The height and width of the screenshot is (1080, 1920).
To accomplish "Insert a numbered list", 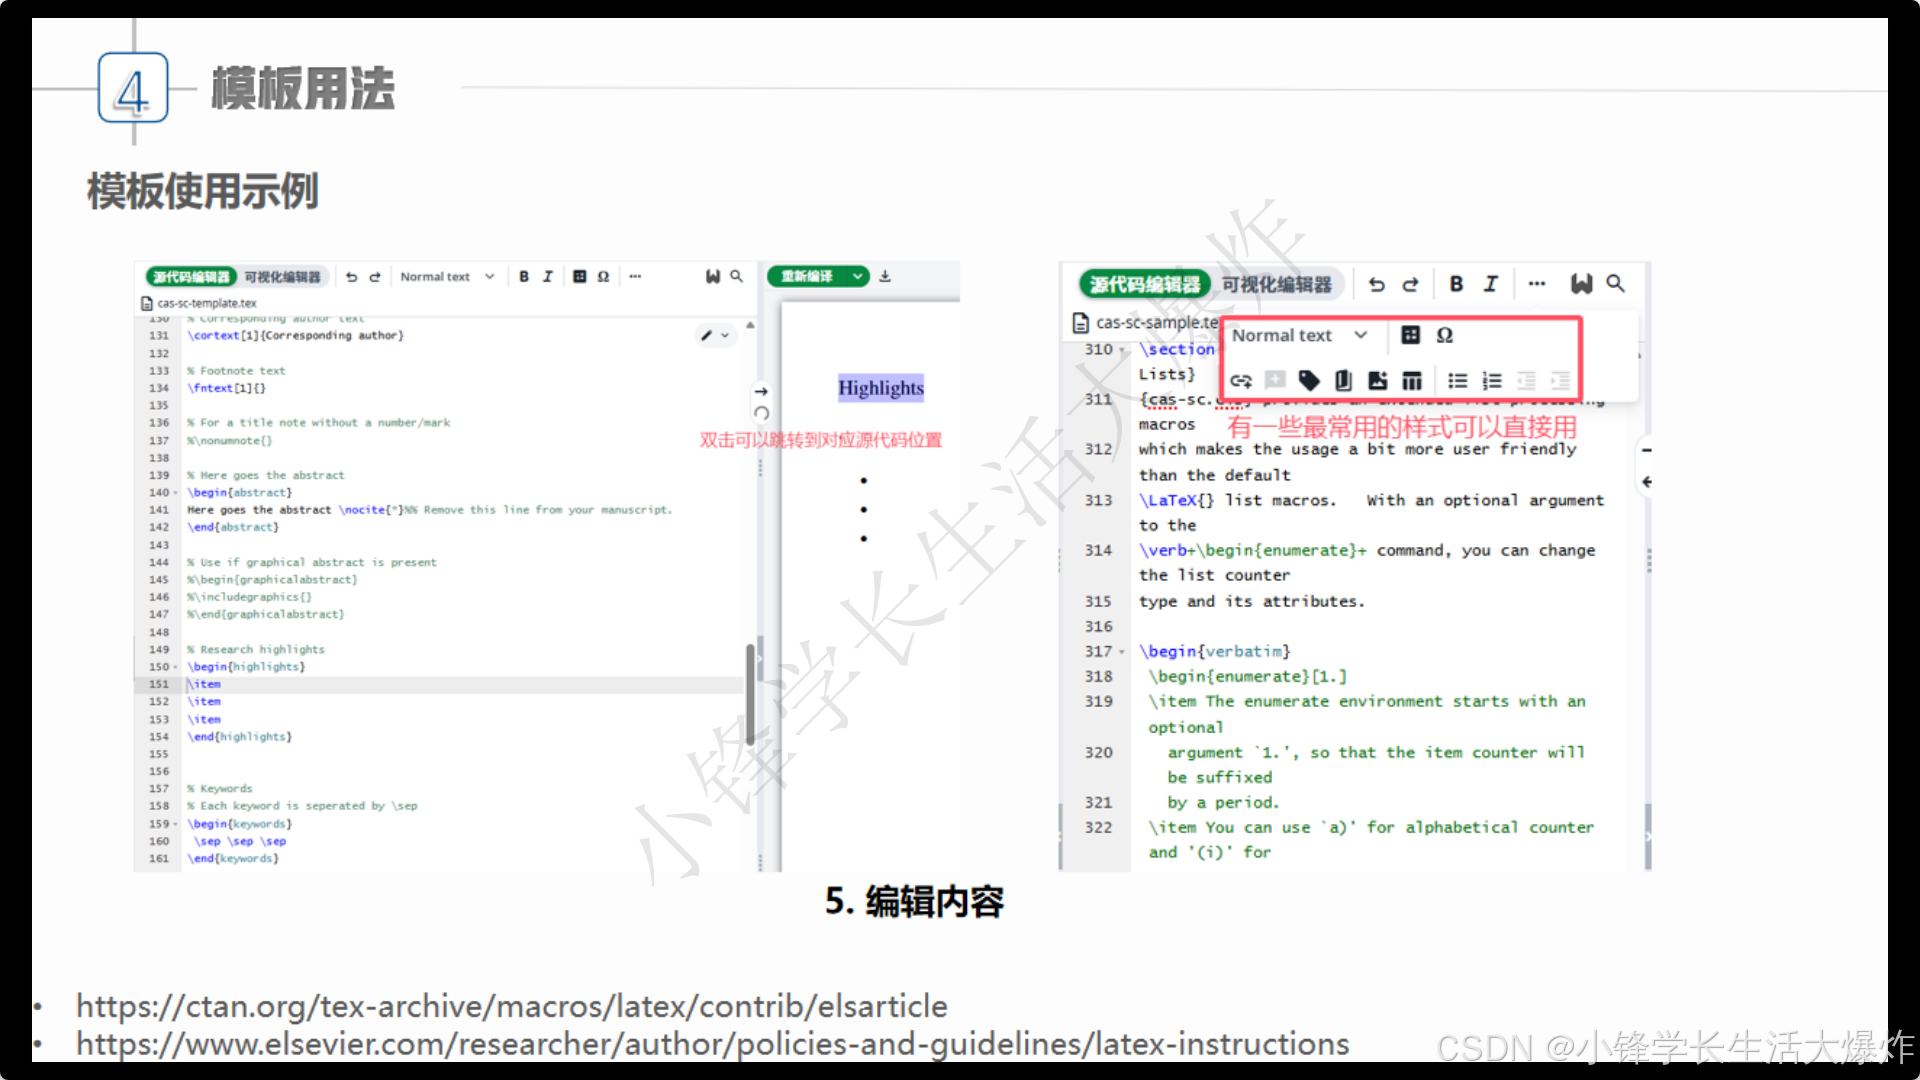I will [1491, 380].
